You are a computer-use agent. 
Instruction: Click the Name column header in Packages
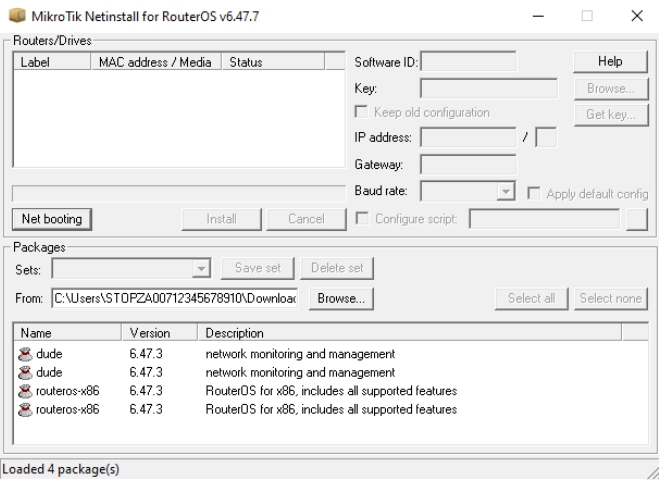[68, 333]
